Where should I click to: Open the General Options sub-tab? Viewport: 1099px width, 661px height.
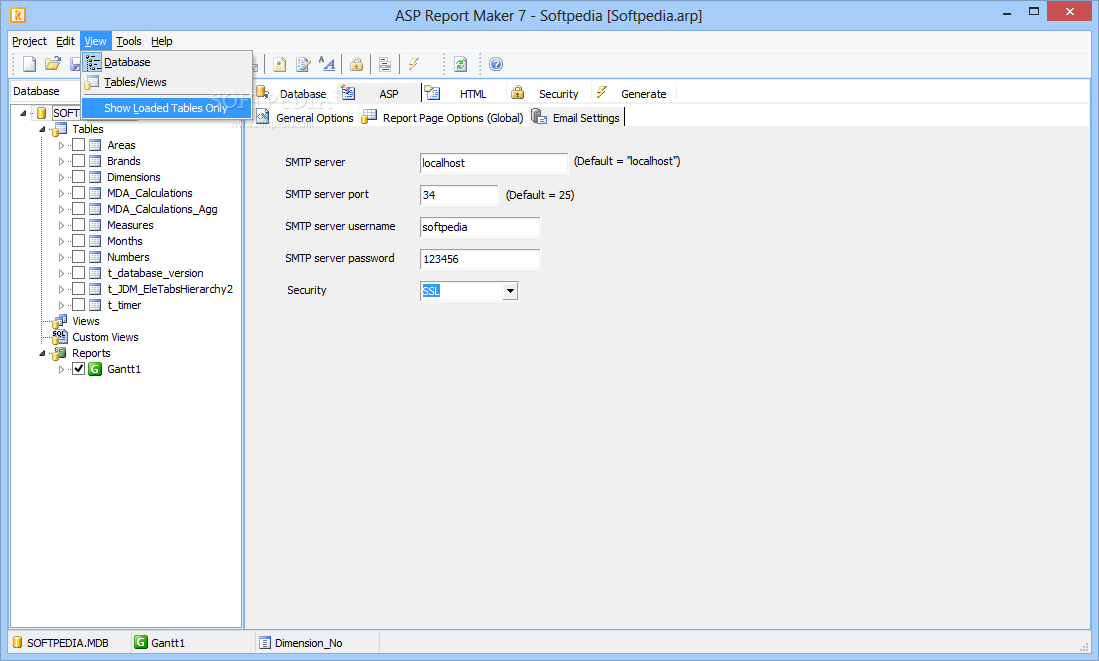click(306, 118)
